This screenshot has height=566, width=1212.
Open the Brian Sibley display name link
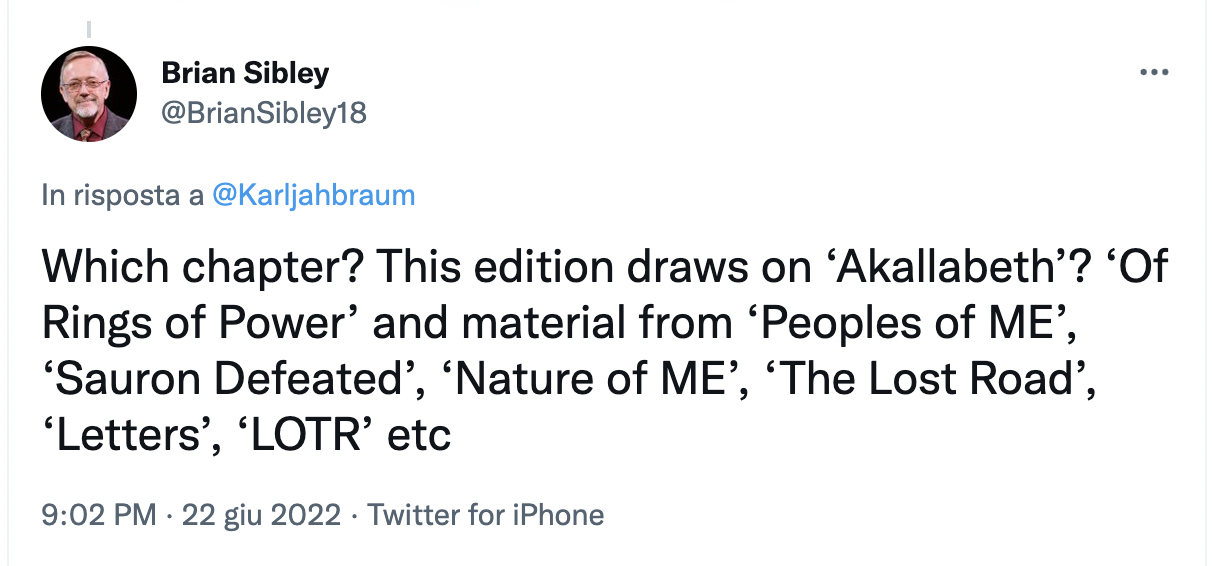coord(245,73)
